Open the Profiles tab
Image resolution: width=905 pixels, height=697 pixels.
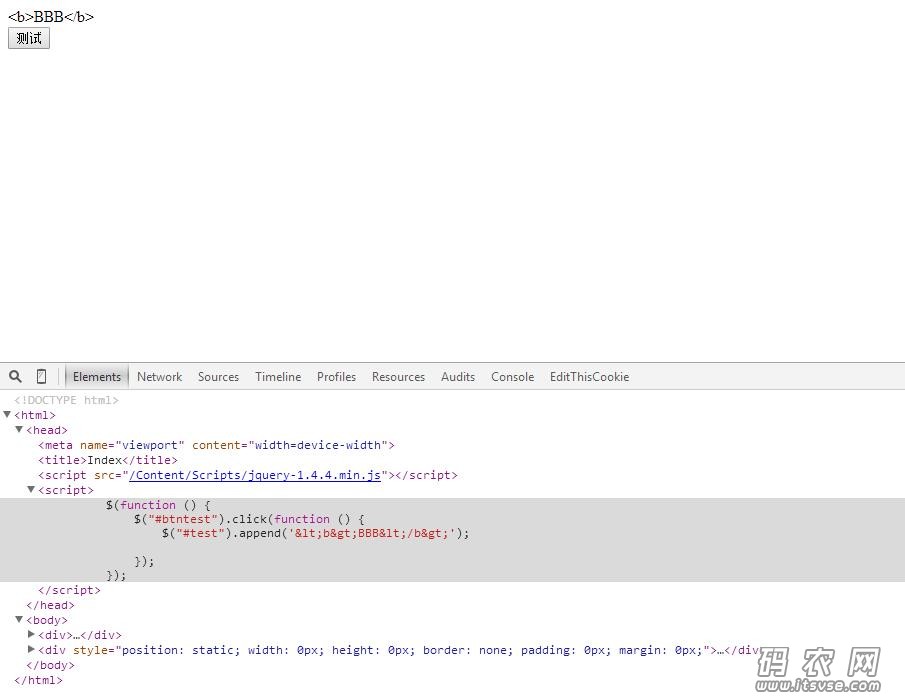pos(336,377)
